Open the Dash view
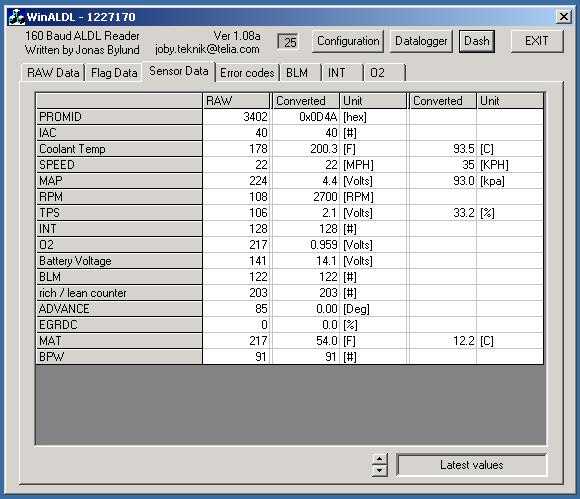The height and width of the screenshot is (499, 580). point(477,41)
